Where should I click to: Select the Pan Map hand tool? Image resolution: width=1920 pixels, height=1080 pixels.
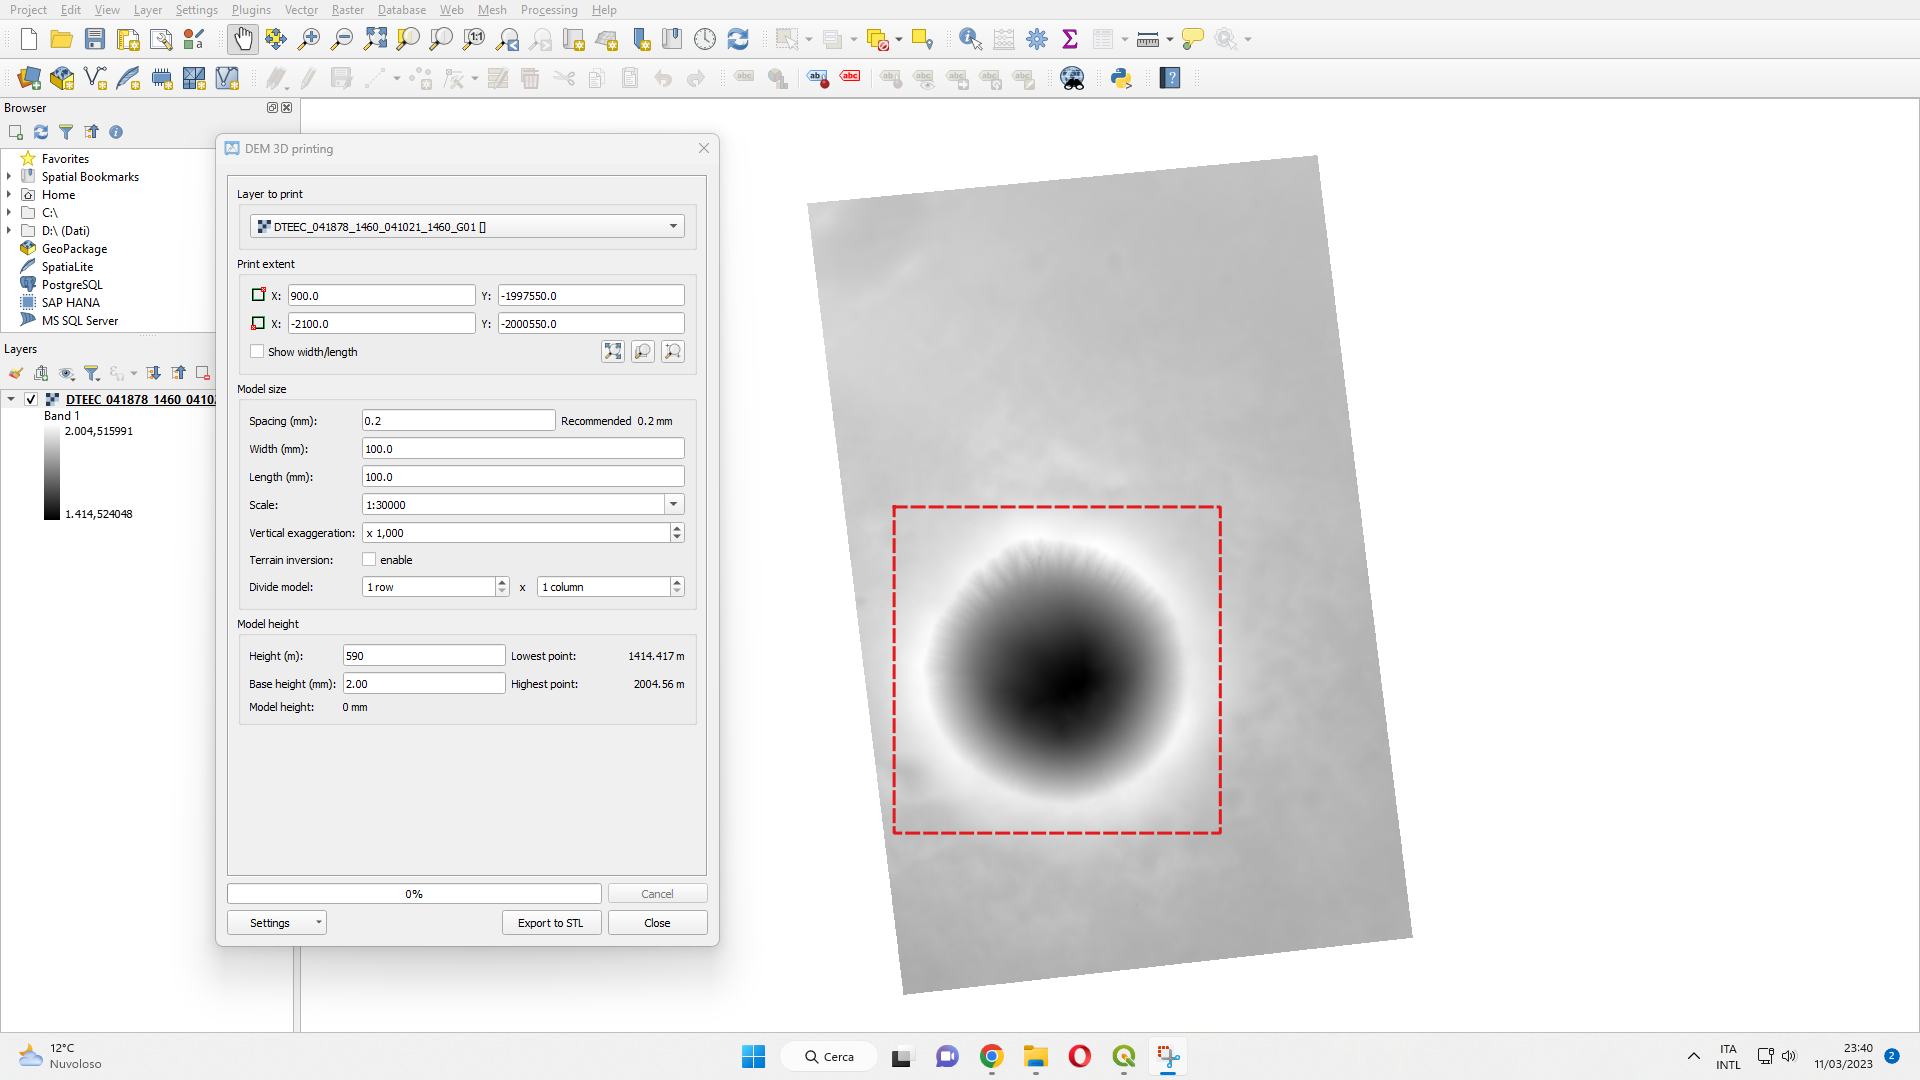(x=243, y=39)
